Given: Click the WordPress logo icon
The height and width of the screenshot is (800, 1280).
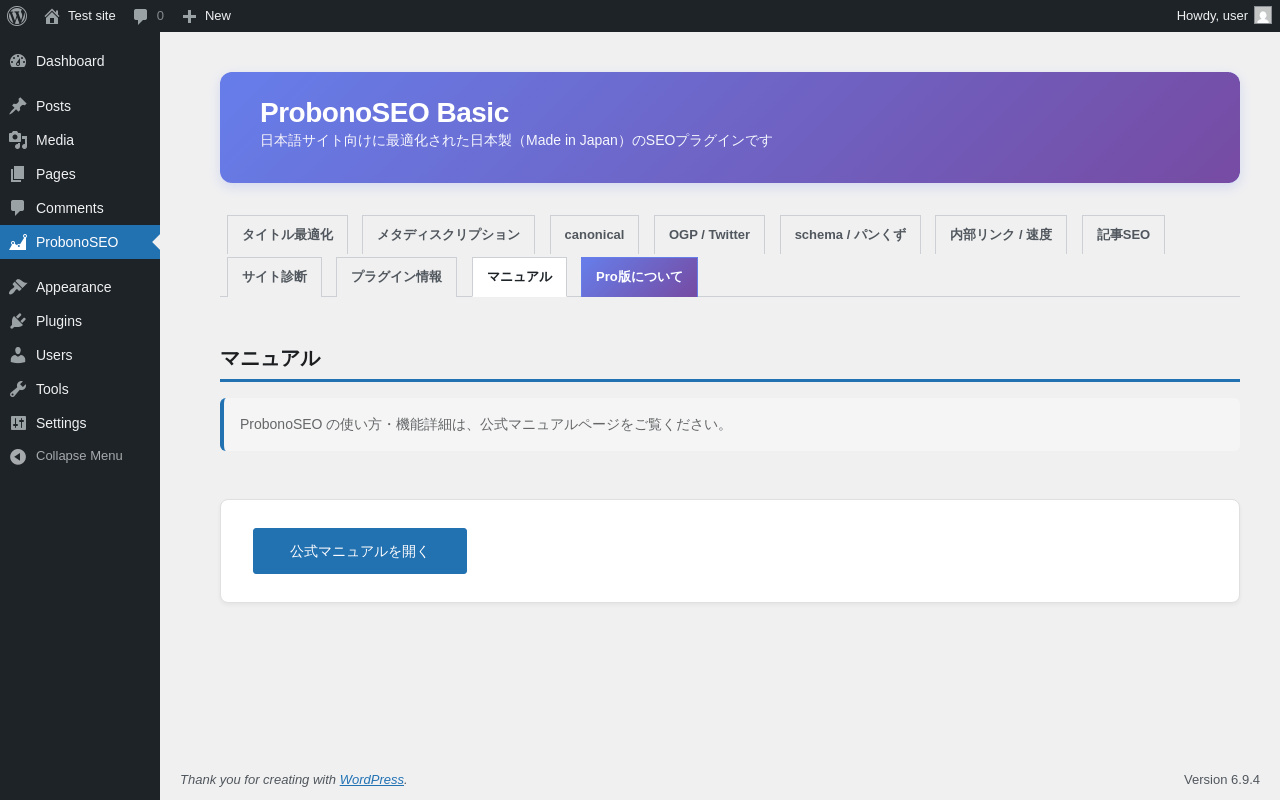Looking at the screenshot, I should pyautogui.click(x=17, y=16).
